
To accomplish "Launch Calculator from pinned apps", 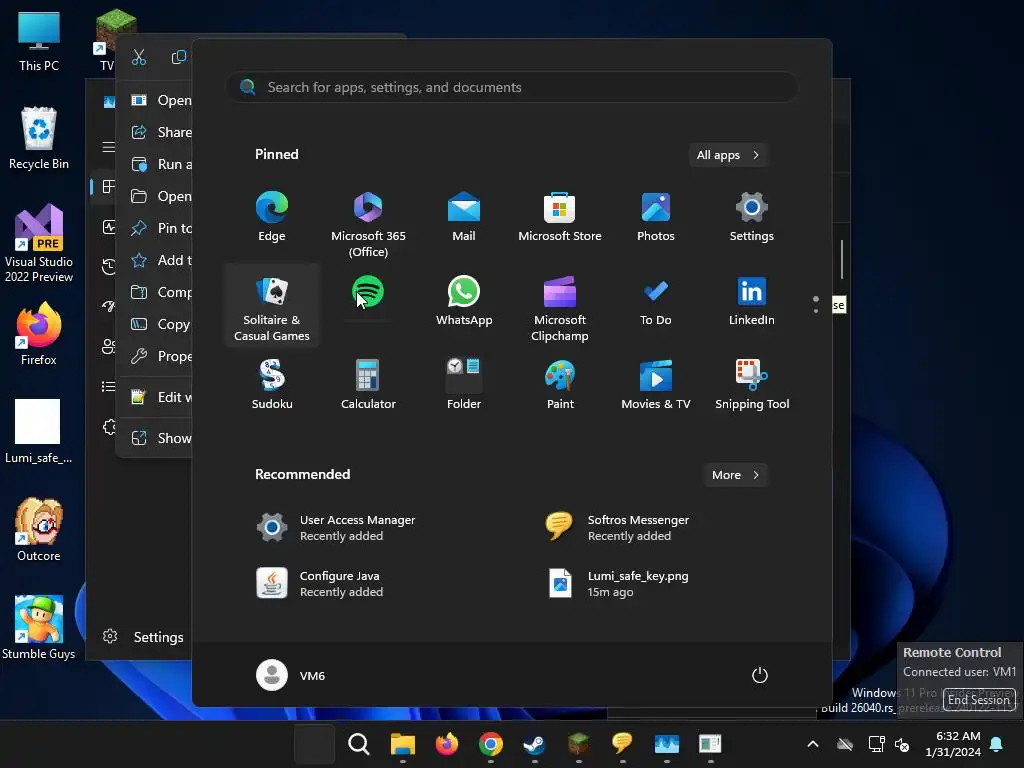I will [368, 385].
